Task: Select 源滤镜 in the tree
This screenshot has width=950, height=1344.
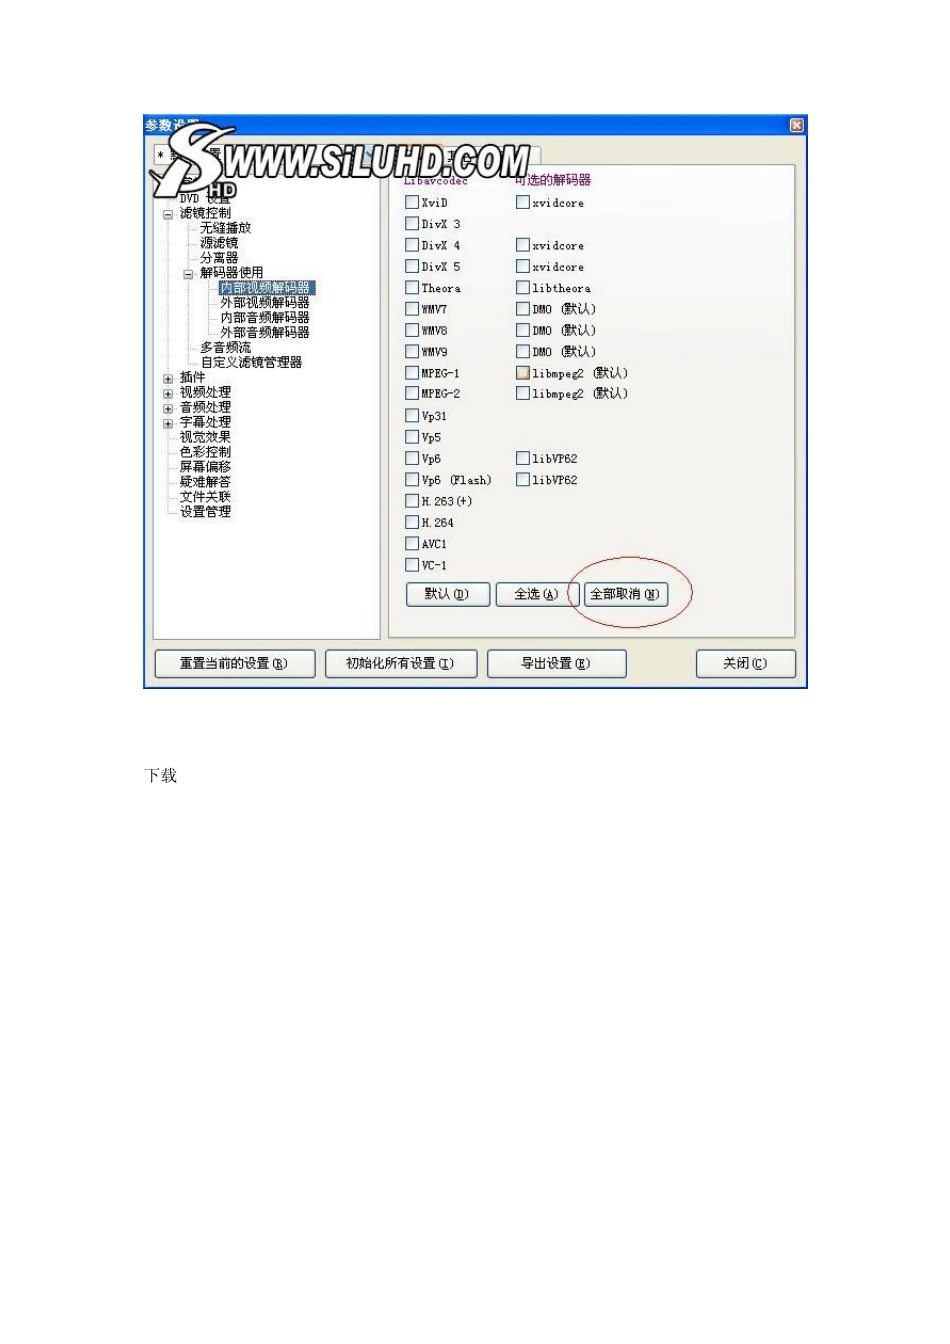Action: coord(219,243)
